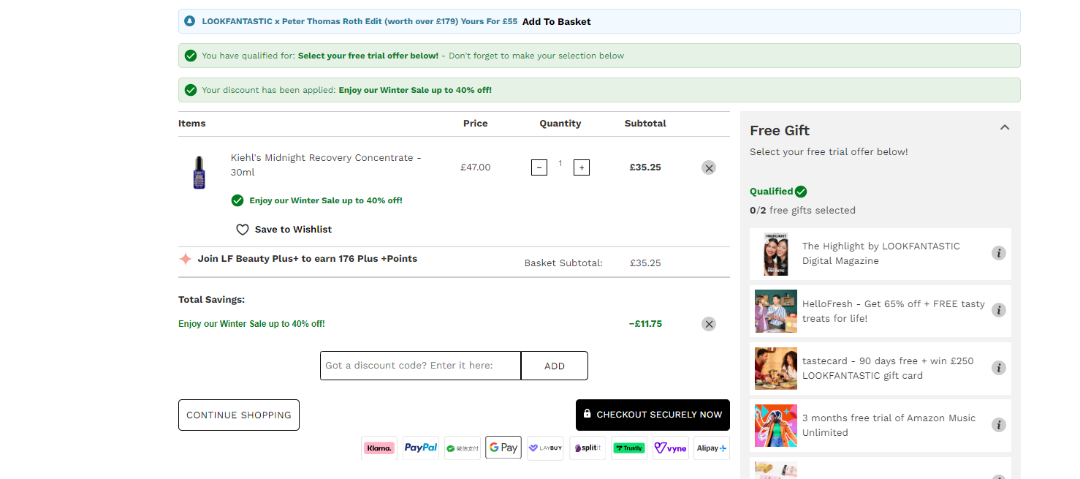This screenshot has height=479, width=1080.
Task: Remove Kiehl's Midnight Recovery Concentrate from basket
Action: (709, 168)
